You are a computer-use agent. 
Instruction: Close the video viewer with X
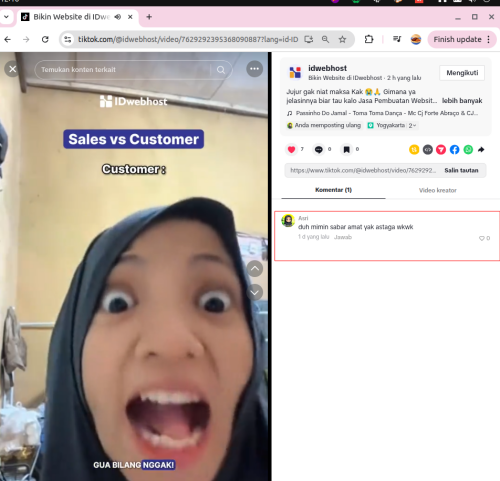click(13, 69)
